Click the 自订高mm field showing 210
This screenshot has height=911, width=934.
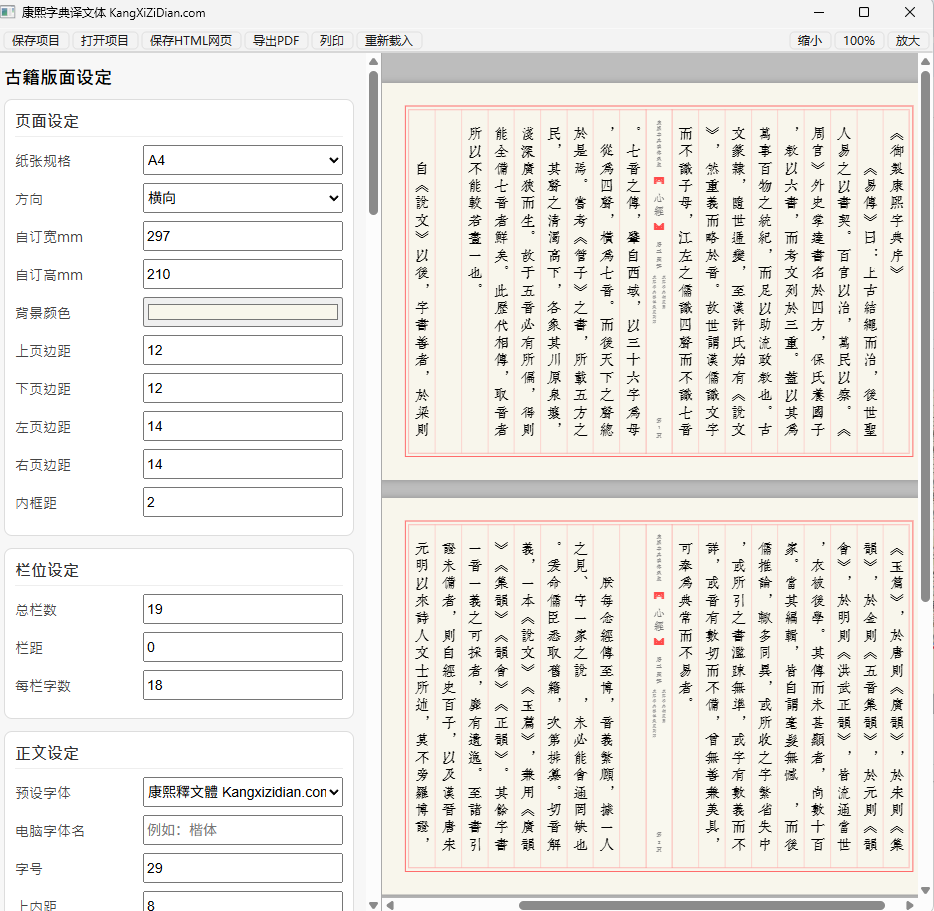click(x=243, y=274)
